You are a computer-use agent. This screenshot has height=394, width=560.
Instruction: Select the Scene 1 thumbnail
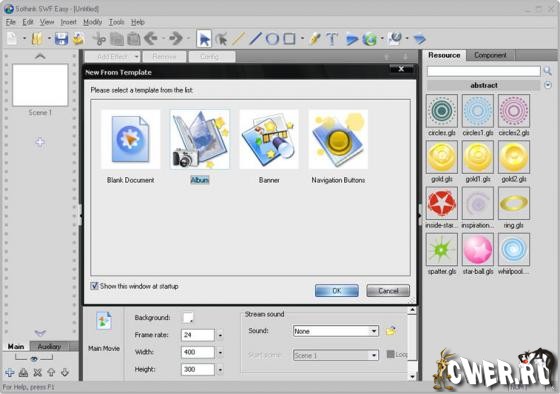[40, 85]
